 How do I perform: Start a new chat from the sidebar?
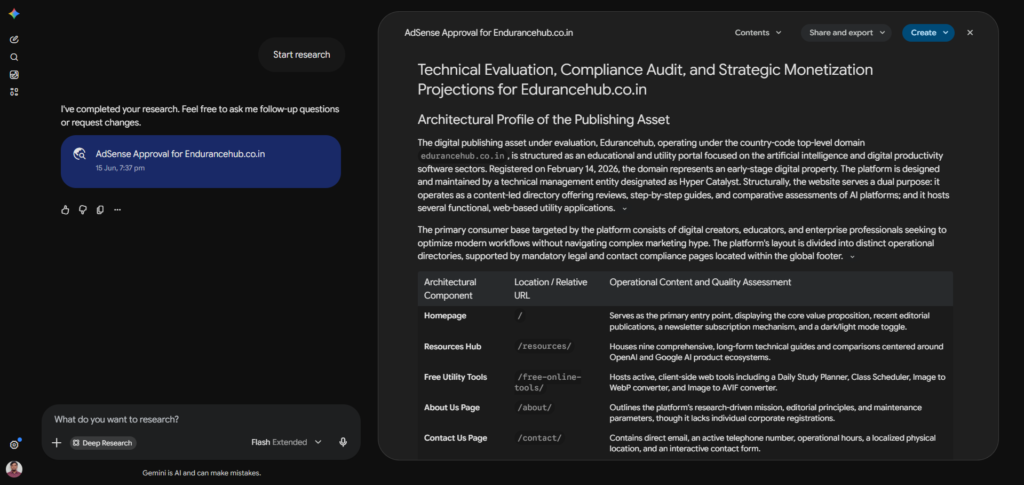[14, 40]
